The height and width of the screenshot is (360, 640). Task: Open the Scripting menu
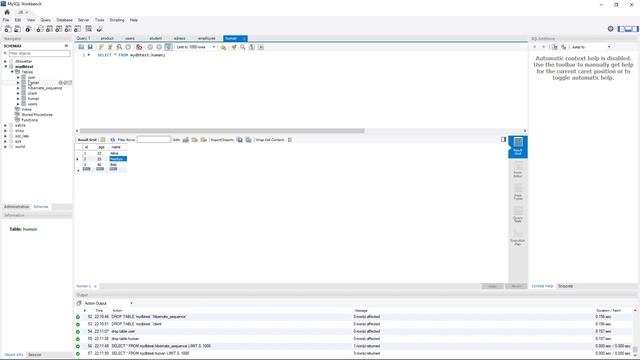117,20
